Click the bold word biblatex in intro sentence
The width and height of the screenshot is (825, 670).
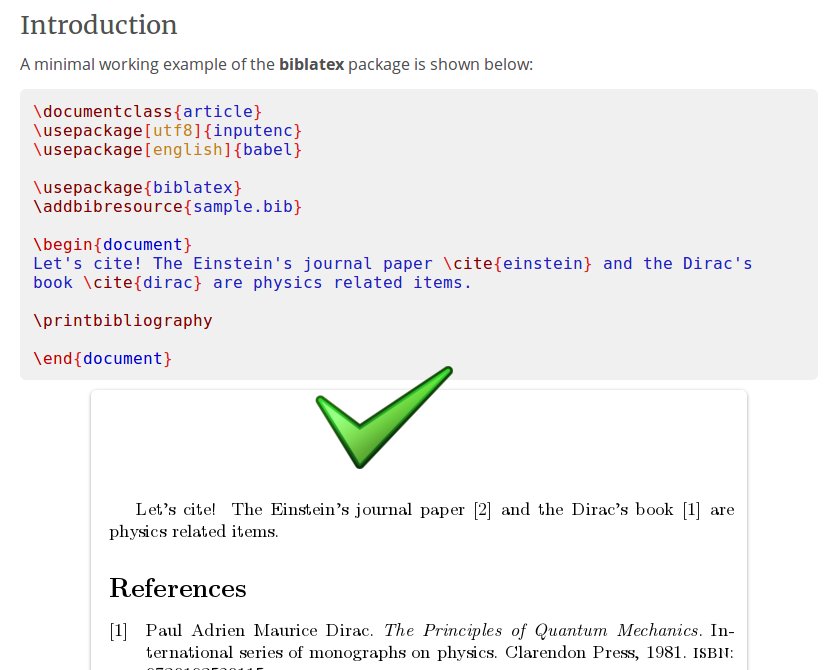311,64
